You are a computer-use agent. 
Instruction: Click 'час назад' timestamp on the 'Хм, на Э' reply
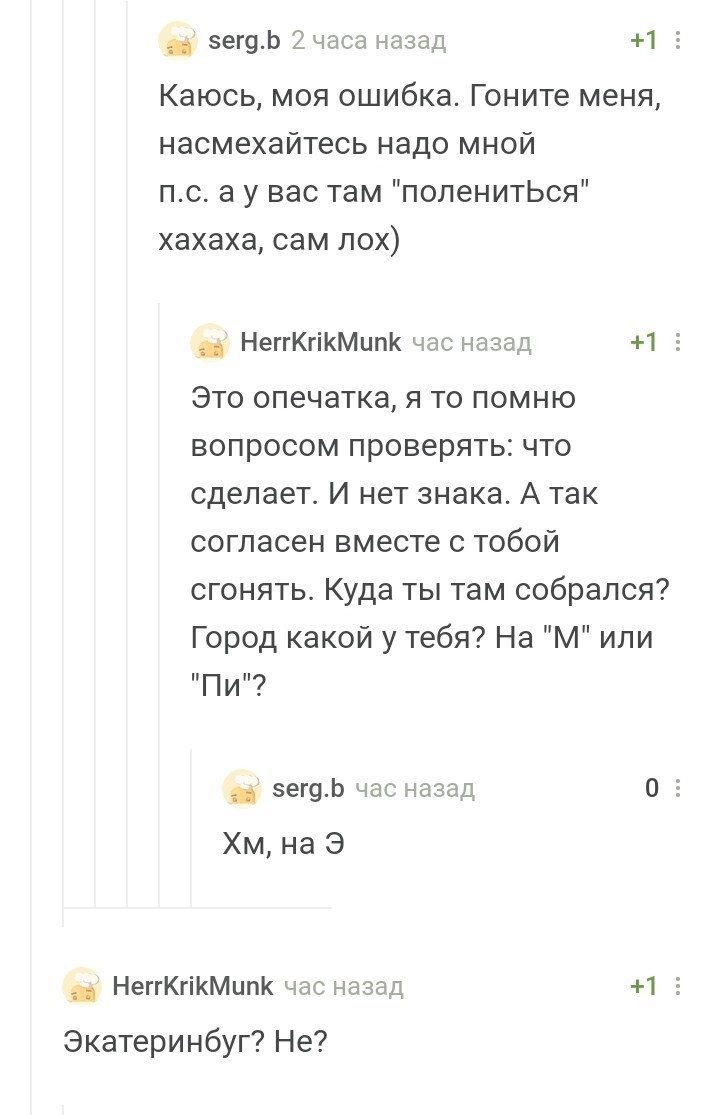[x=415, y=789]
